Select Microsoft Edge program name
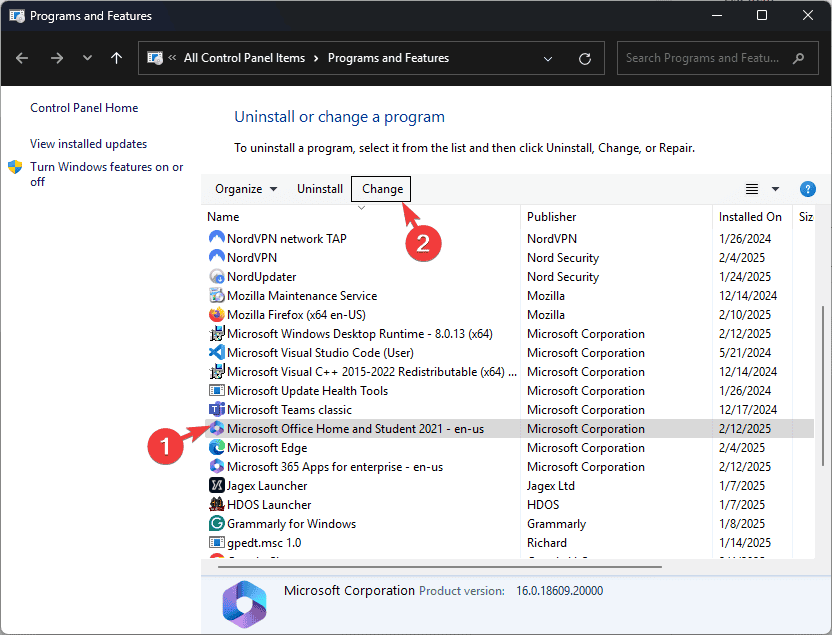Screen dimensions: 832x635 [267, 448]
